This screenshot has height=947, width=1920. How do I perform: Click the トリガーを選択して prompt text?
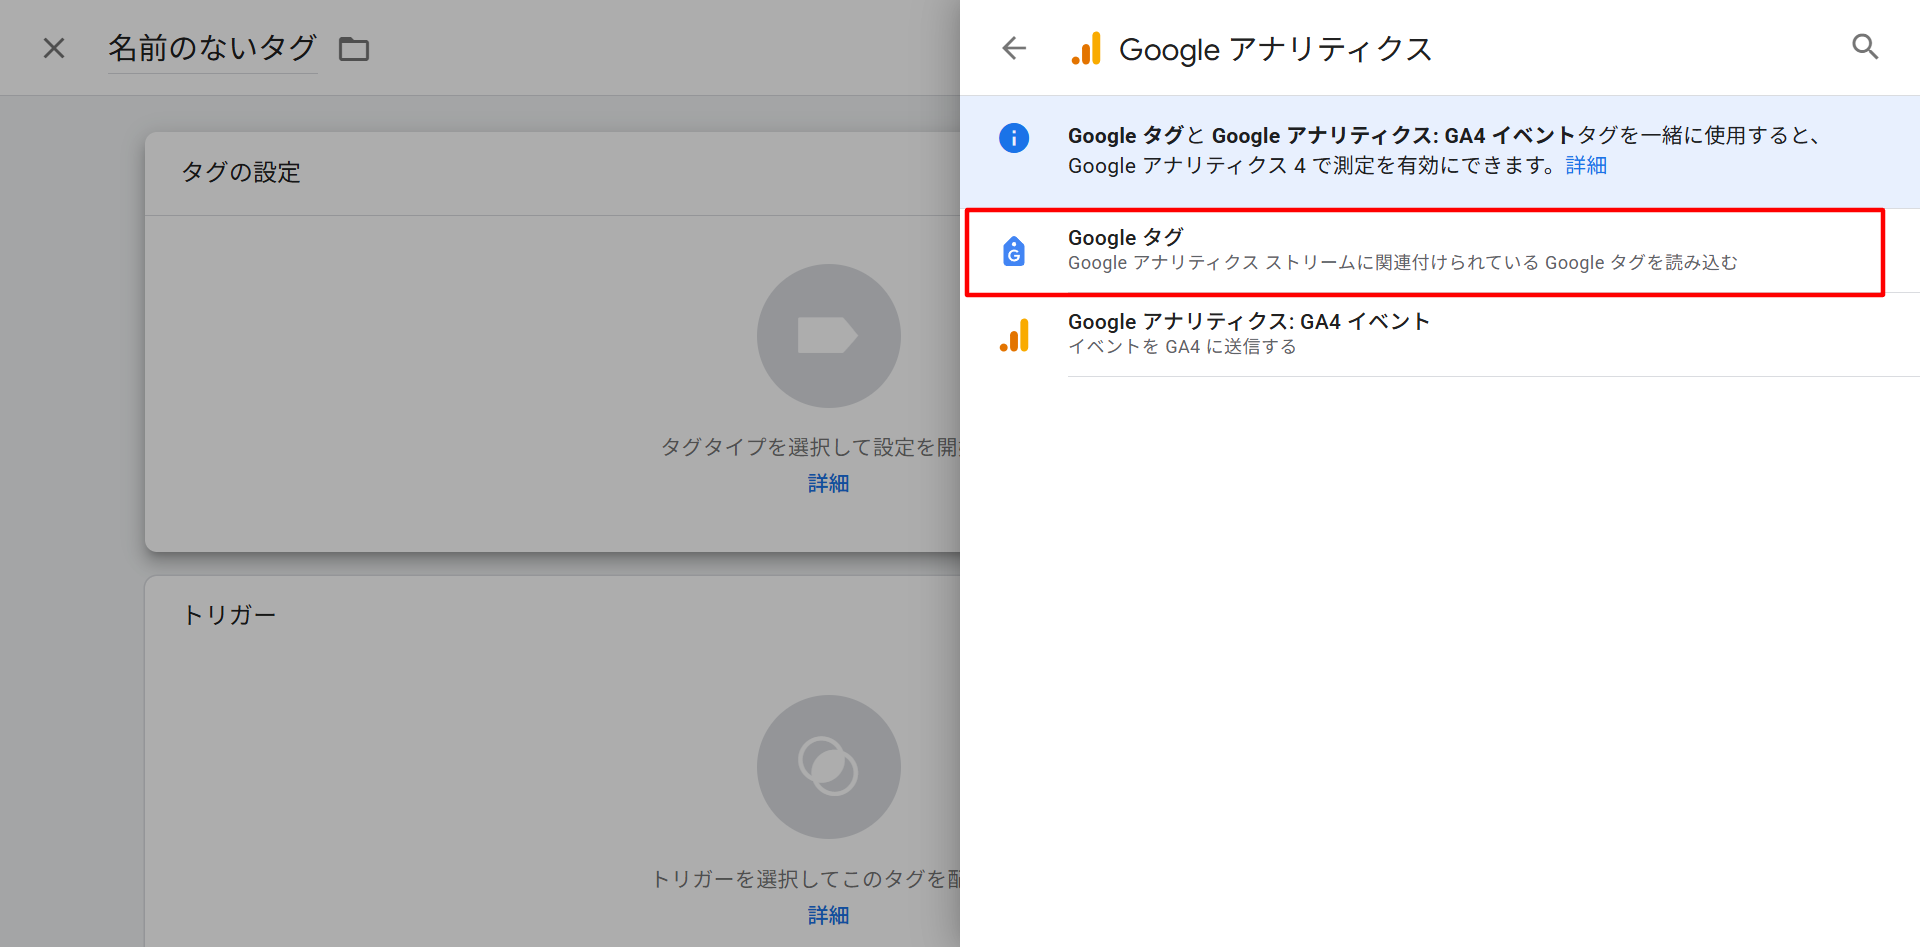click(805, 879)
